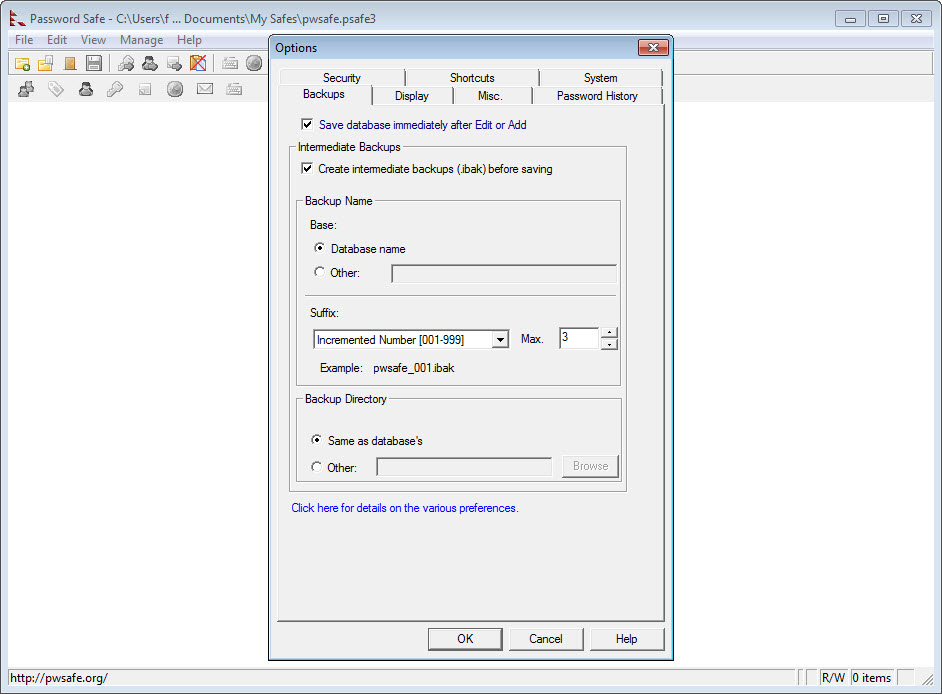
Task: Open the Manage menu
Action: tap(142, 40)
